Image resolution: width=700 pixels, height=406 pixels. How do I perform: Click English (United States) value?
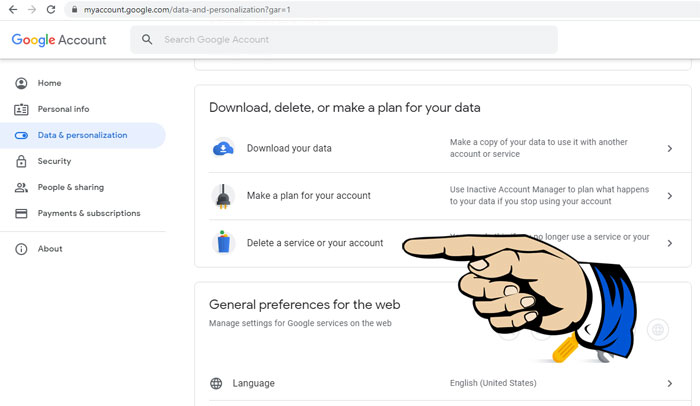click(x=493, y=383)
